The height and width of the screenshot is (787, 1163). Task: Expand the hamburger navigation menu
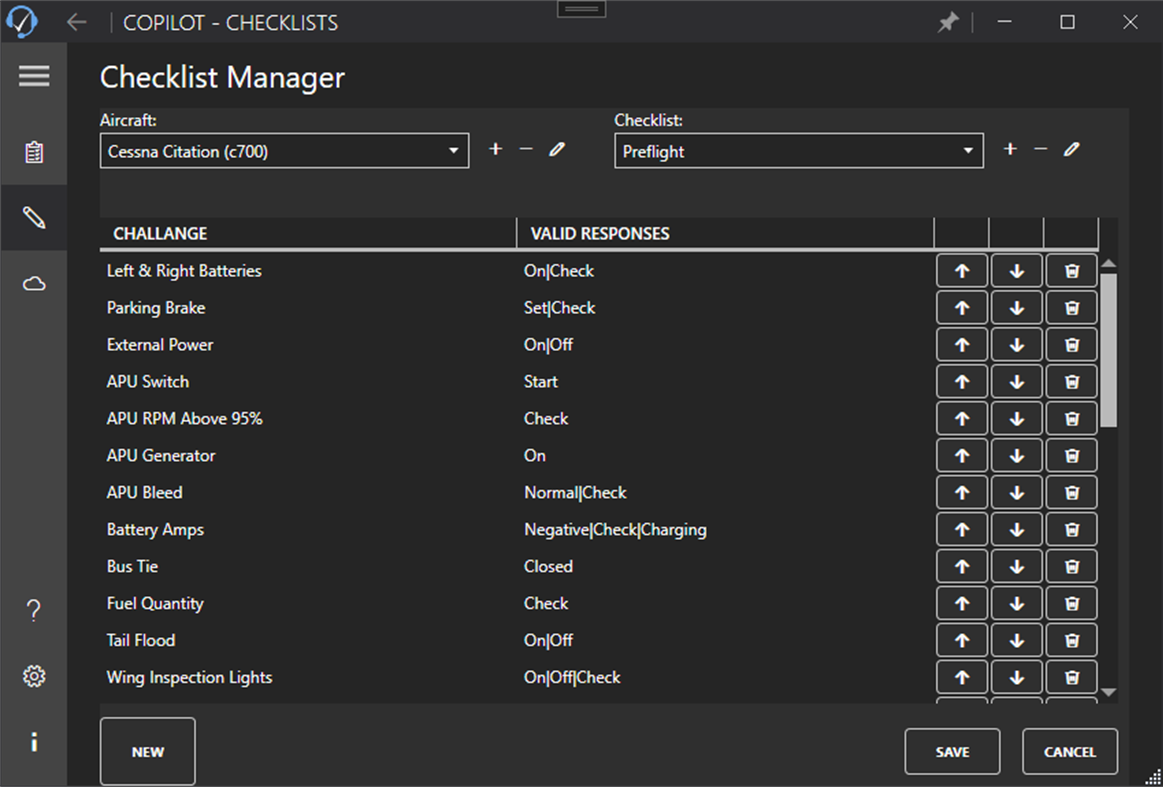(x=34, y=76)
